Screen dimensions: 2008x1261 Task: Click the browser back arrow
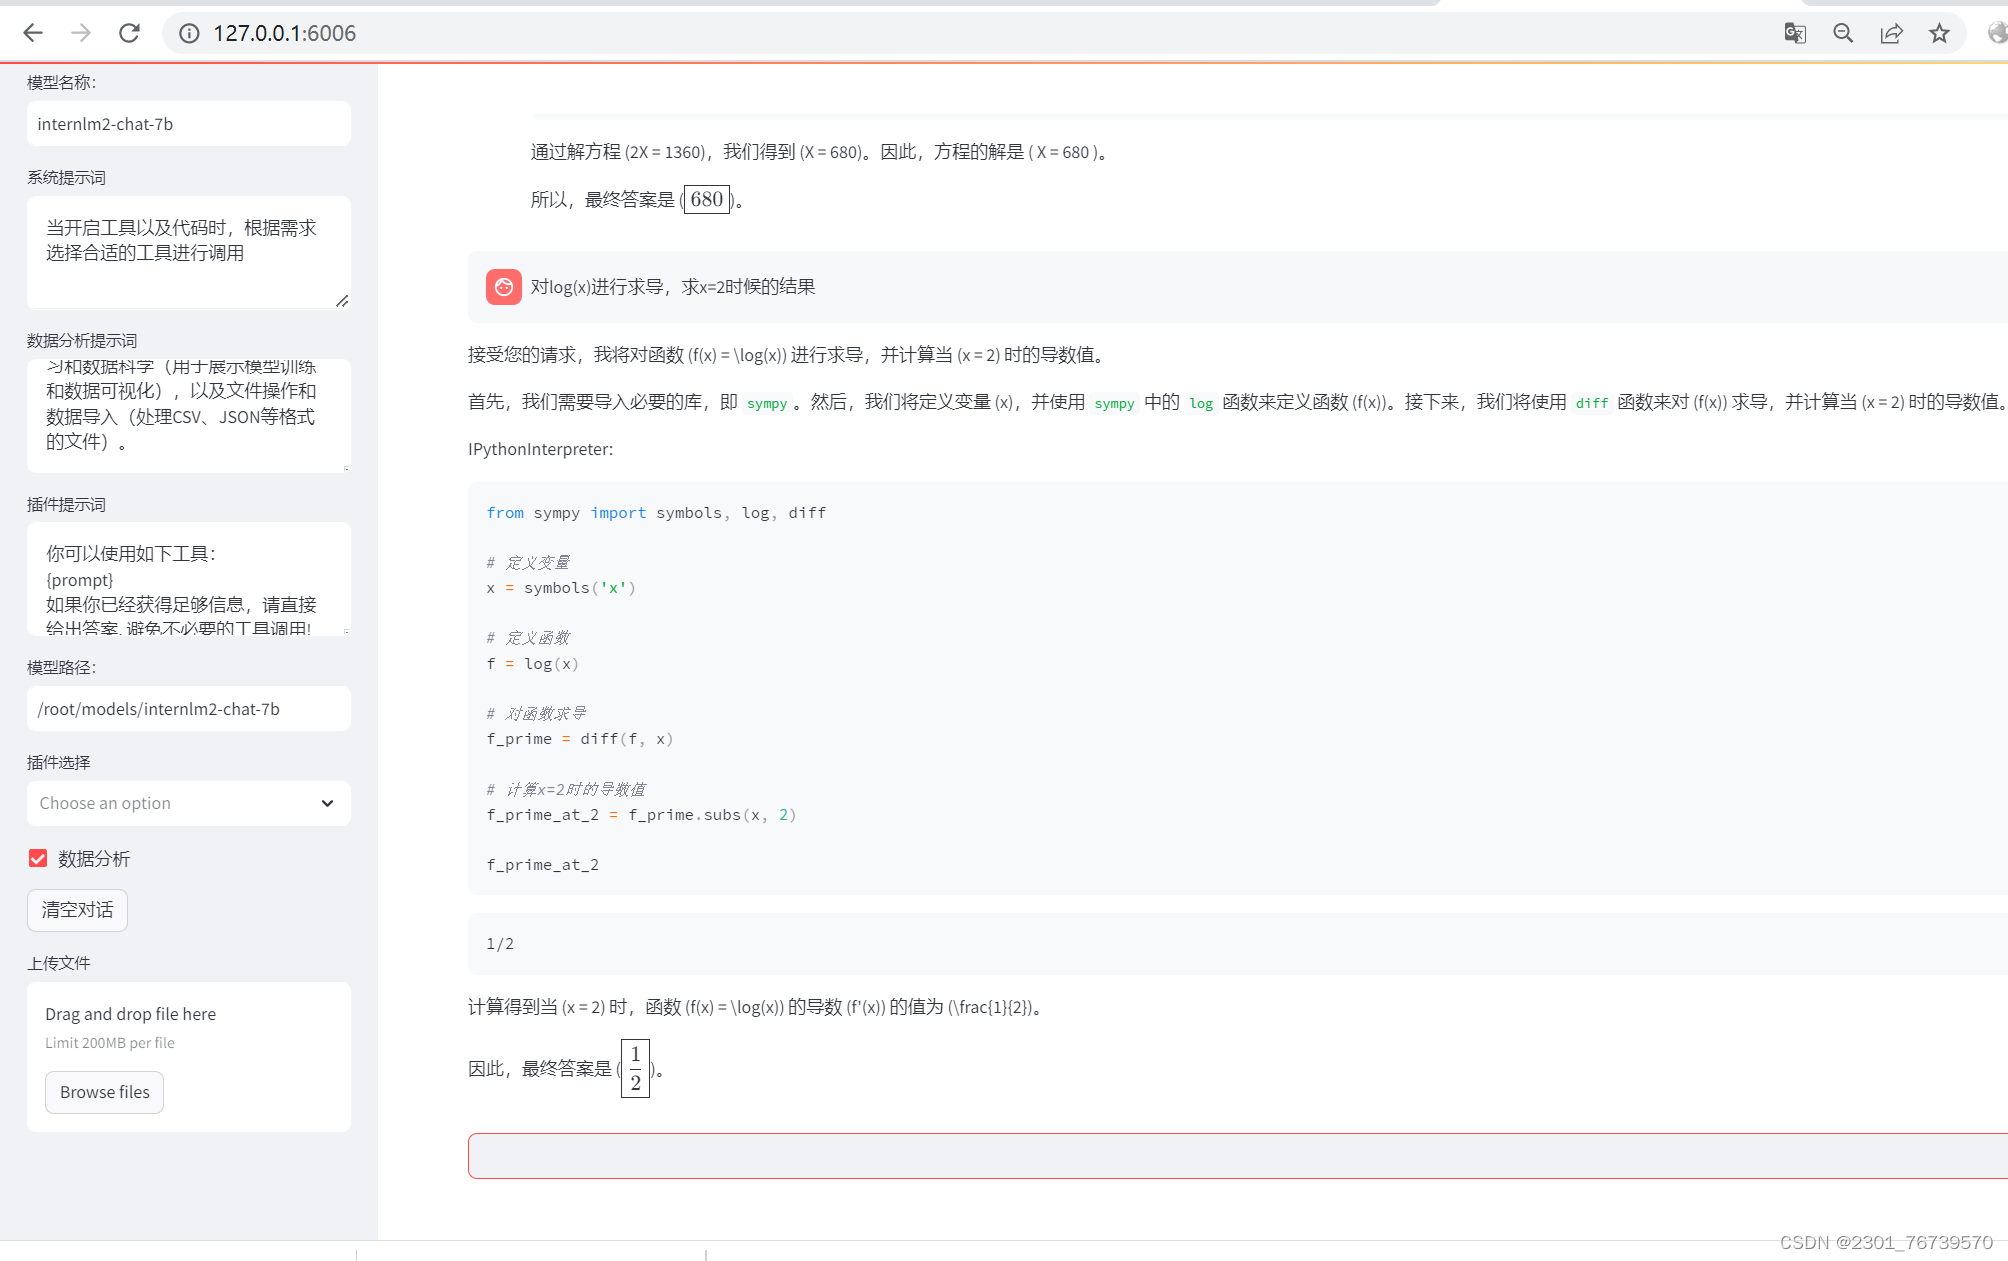click(33, 33)
